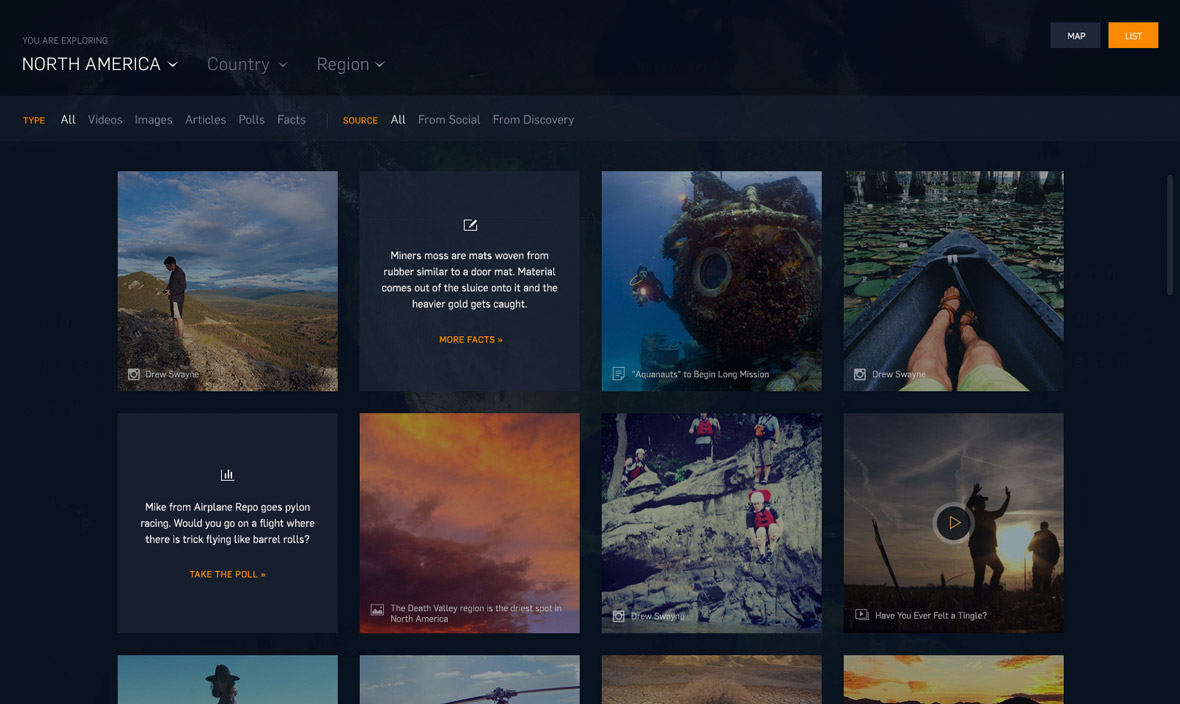Filter type by Polls
Screen dimensions: 1180x704
[x=251, y=120]
